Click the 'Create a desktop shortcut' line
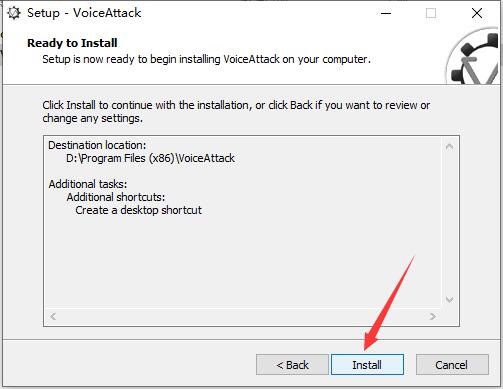Image resolution: width=503 pixels, height=389 pixels. [x=138, y=210]
